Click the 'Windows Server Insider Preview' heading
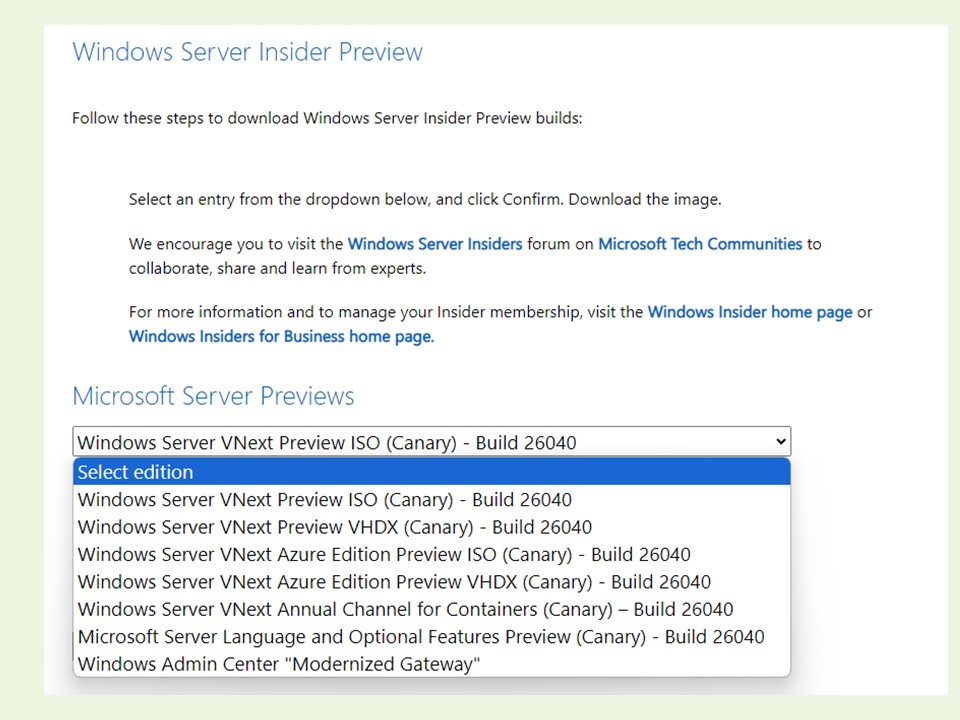This screenshot has width=960, height=720. (x=247, y=52)
